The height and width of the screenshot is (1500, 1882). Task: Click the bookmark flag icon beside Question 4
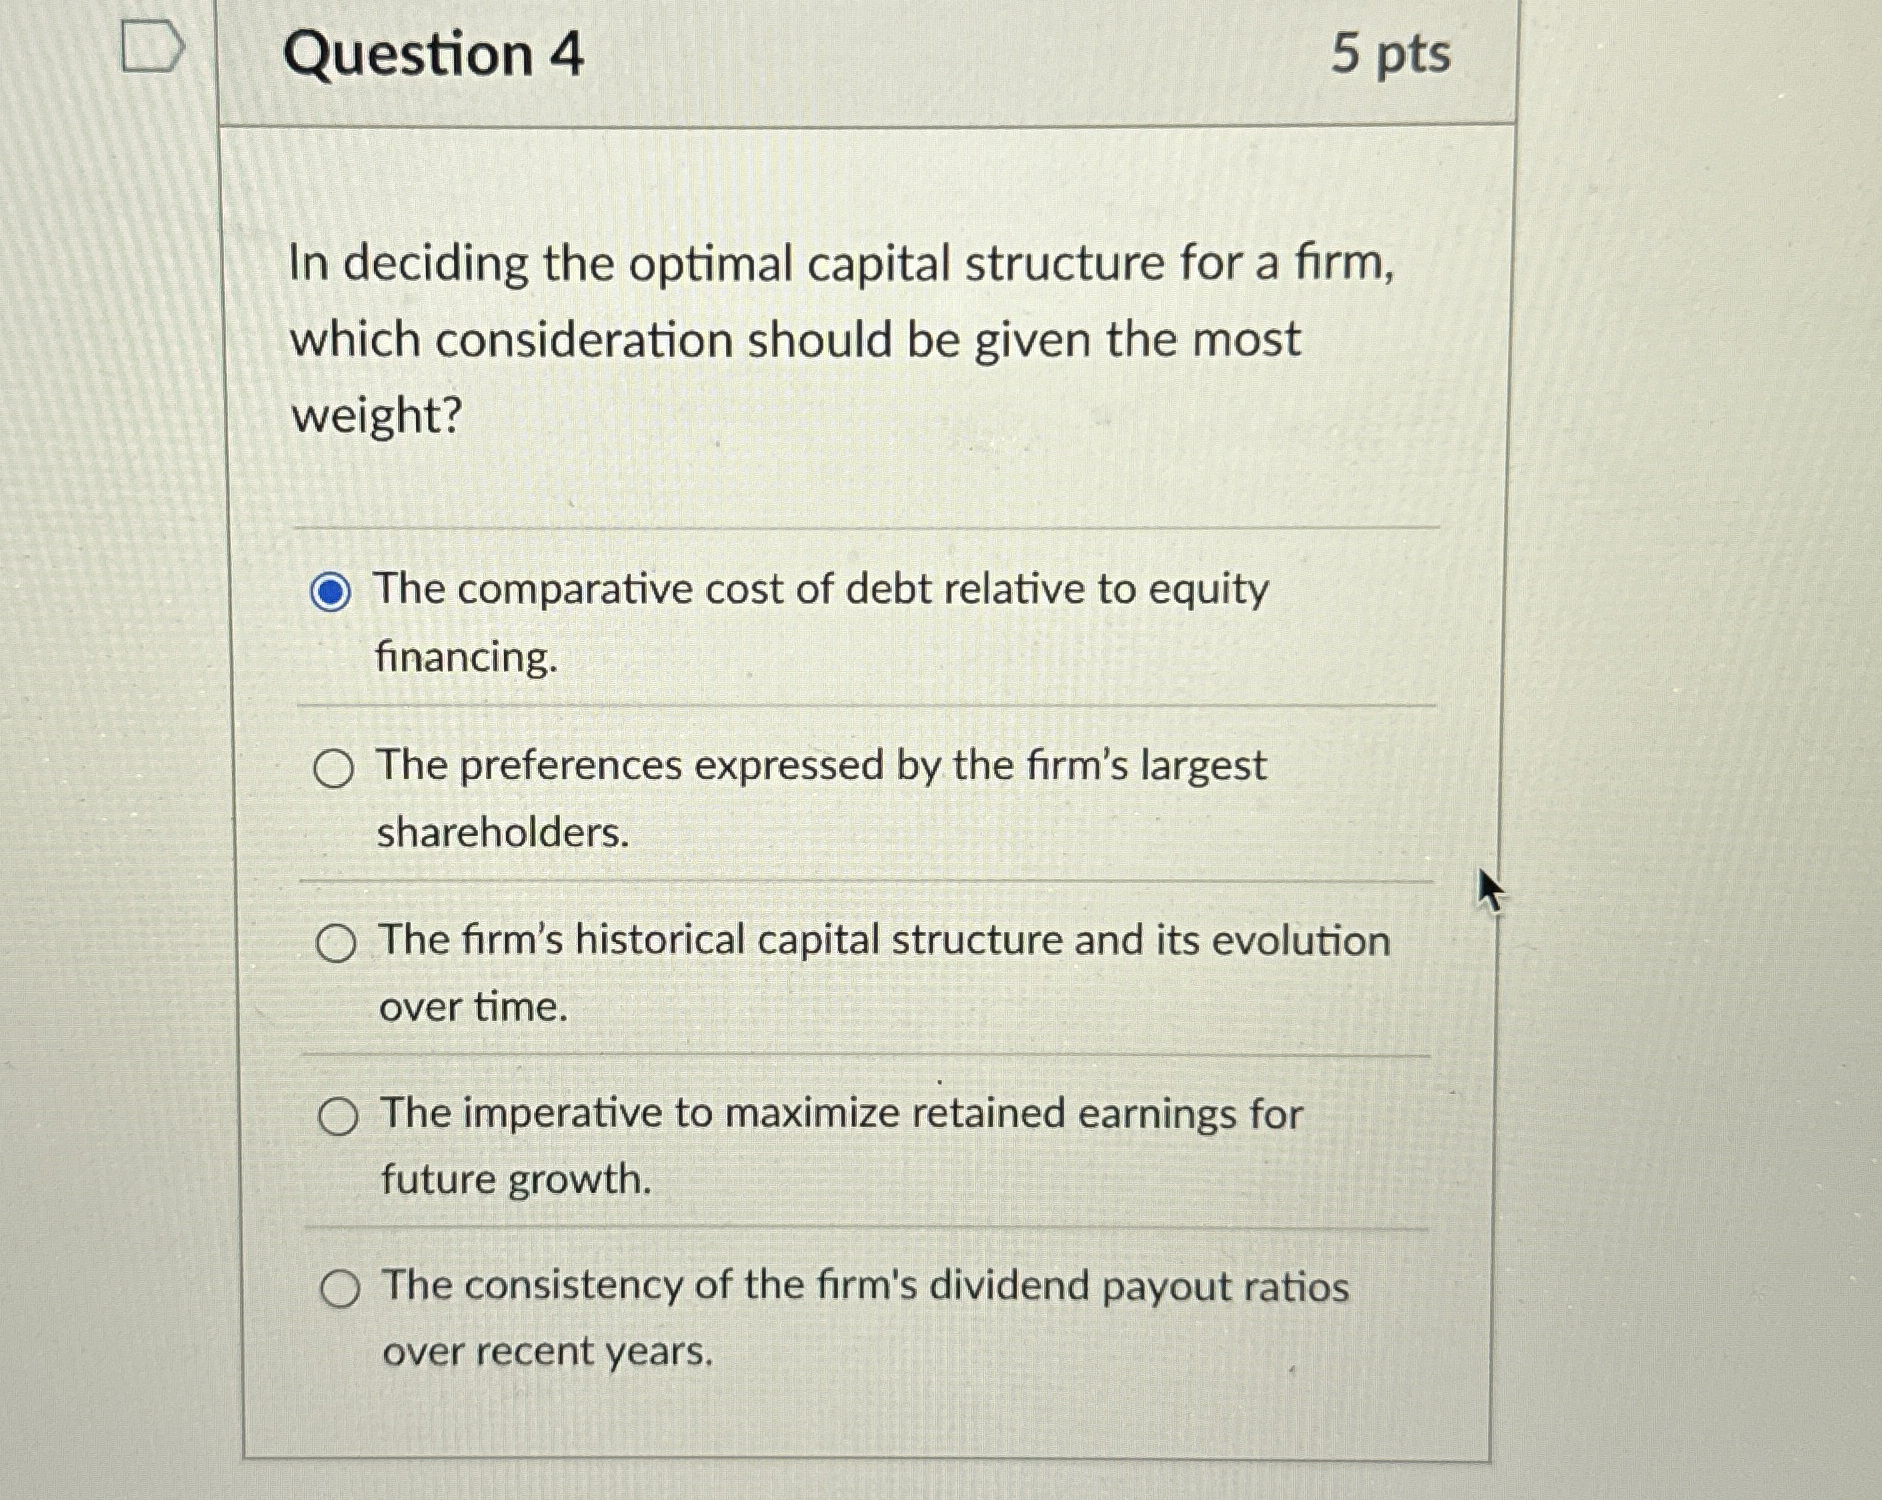tap(150, 45)
